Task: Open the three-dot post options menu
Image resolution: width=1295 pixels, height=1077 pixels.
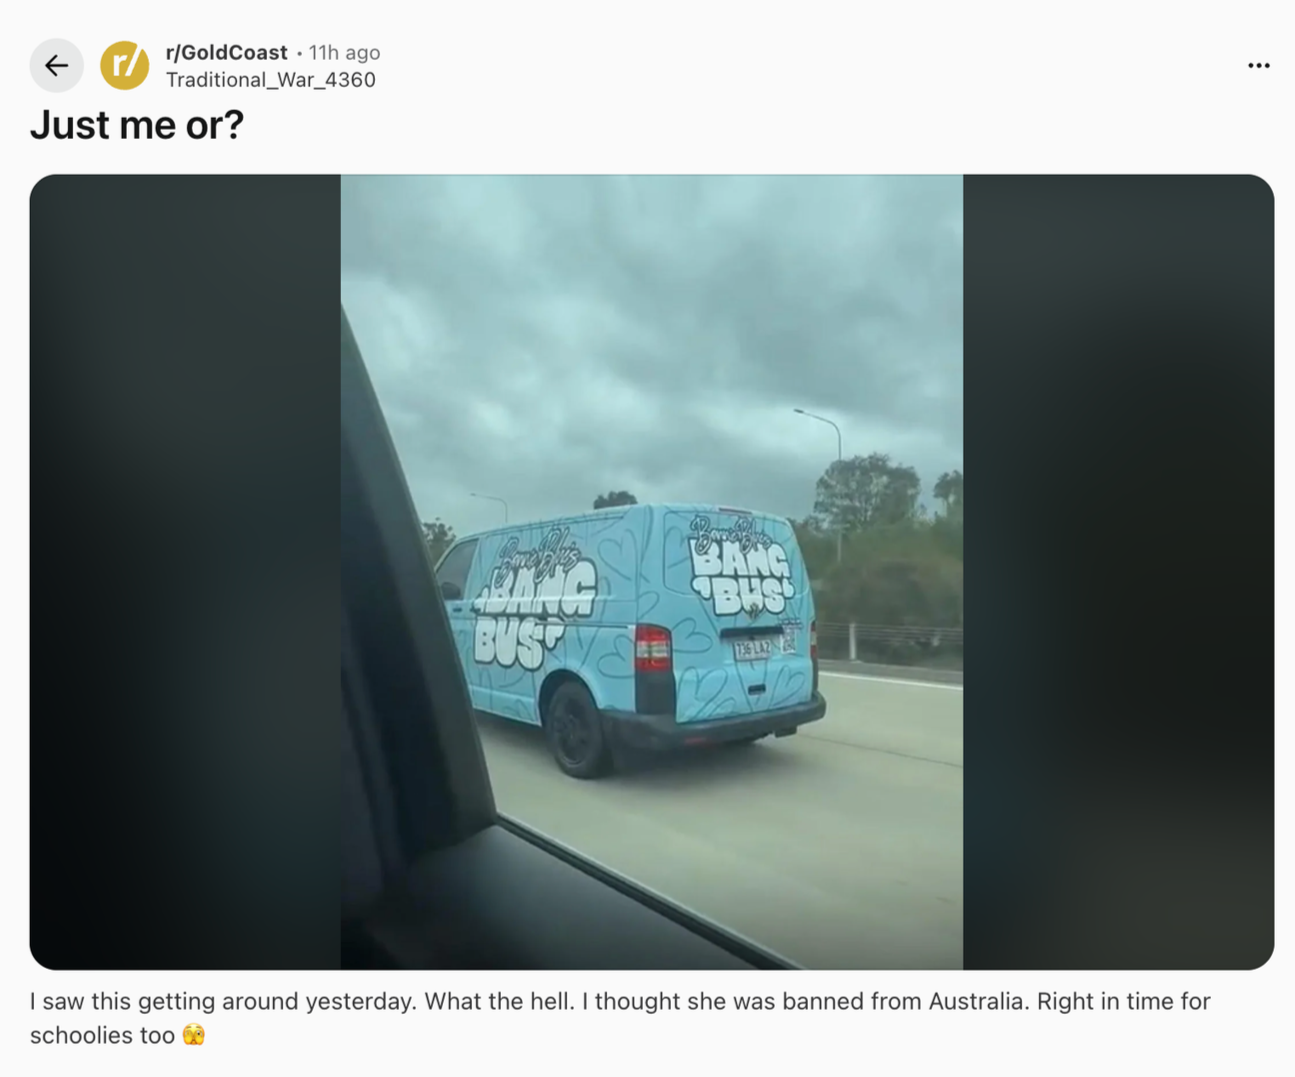Action: coord(1258,66)
